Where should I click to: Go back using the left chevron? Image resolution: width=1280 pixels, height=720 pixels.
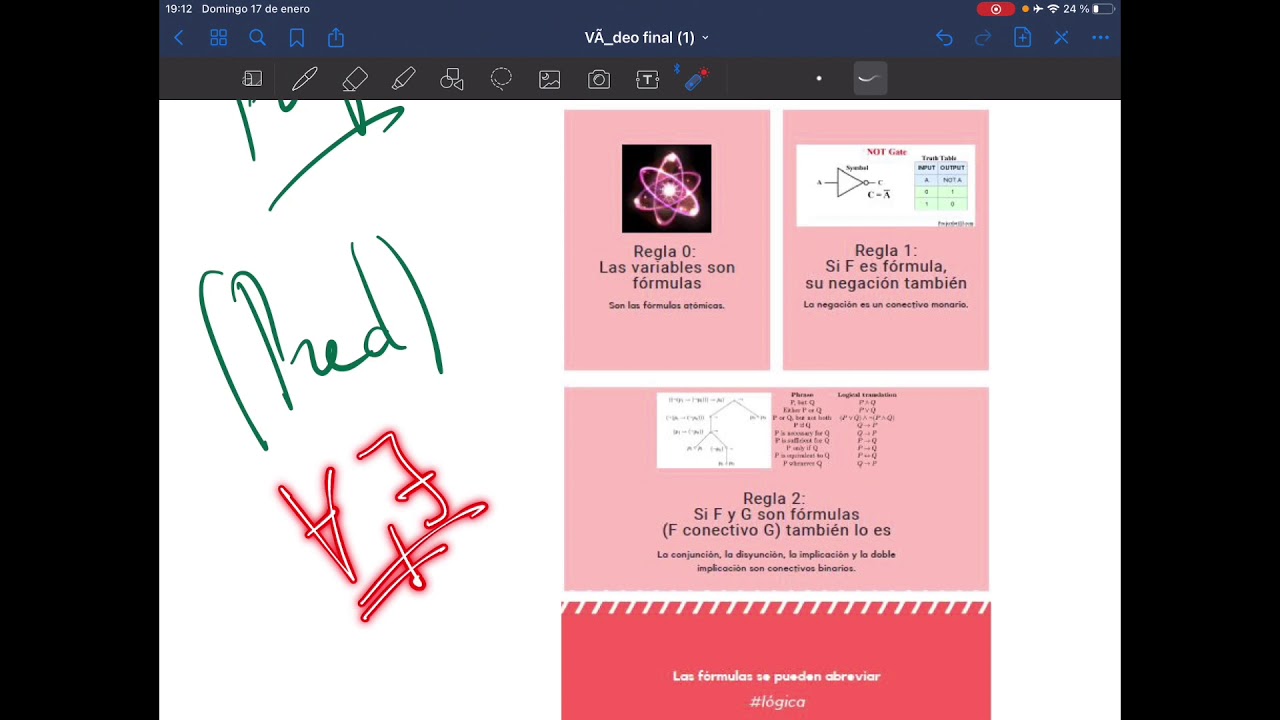(179, 38)
